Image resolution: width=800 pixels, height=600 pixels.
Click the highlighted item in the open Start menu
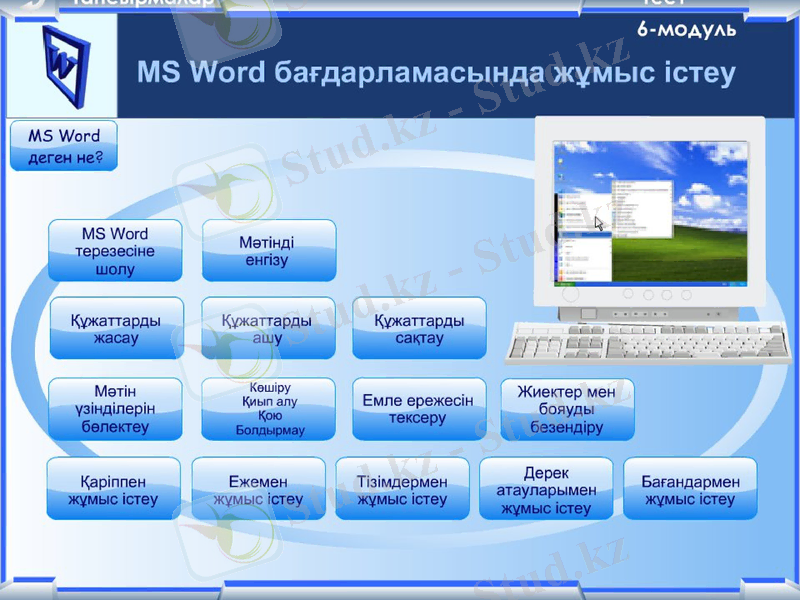[x=583, y=234]
